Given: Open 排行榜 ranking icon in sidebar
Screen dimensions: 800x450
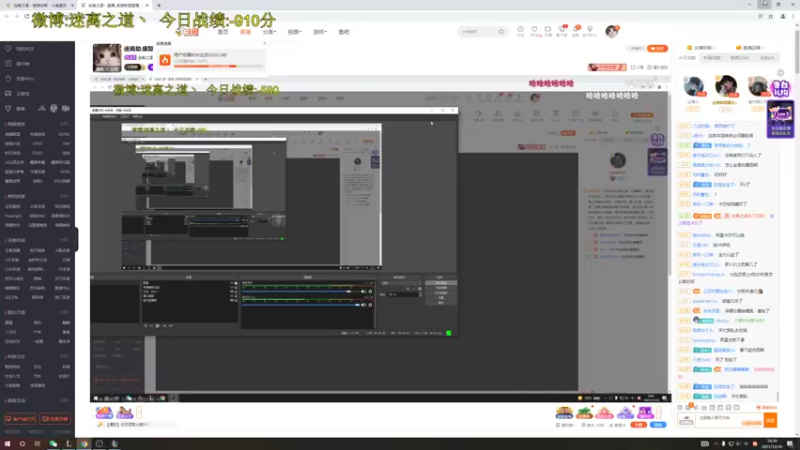Looking at the screenshot, I should [8, 64].
